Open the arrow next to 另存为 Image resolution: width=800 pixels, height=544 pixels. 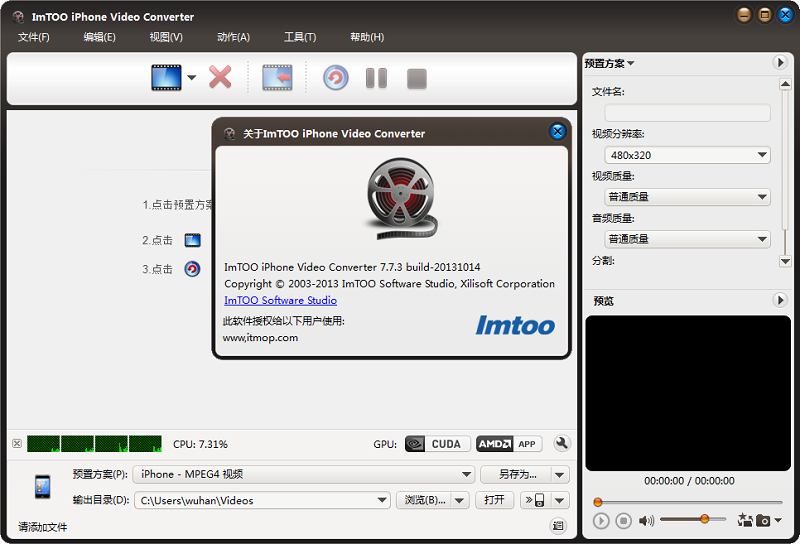coord(560,475)
